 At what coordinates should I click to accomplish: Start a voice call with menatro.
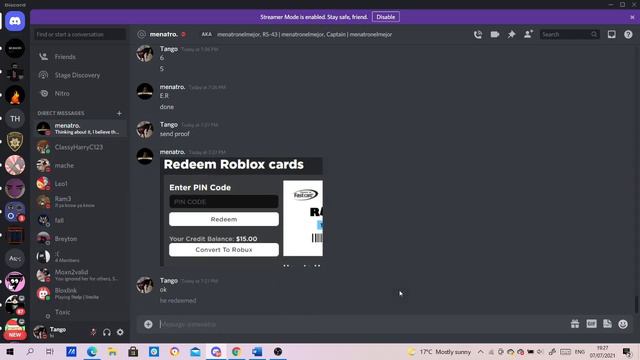pos(478,34)
